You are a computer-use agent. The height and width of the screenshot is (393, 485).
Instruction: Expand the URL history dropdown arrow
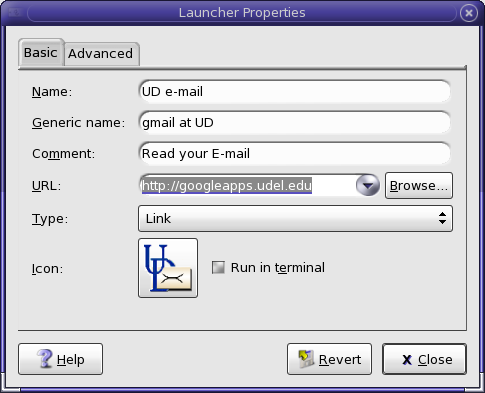(x=368, y=185)
